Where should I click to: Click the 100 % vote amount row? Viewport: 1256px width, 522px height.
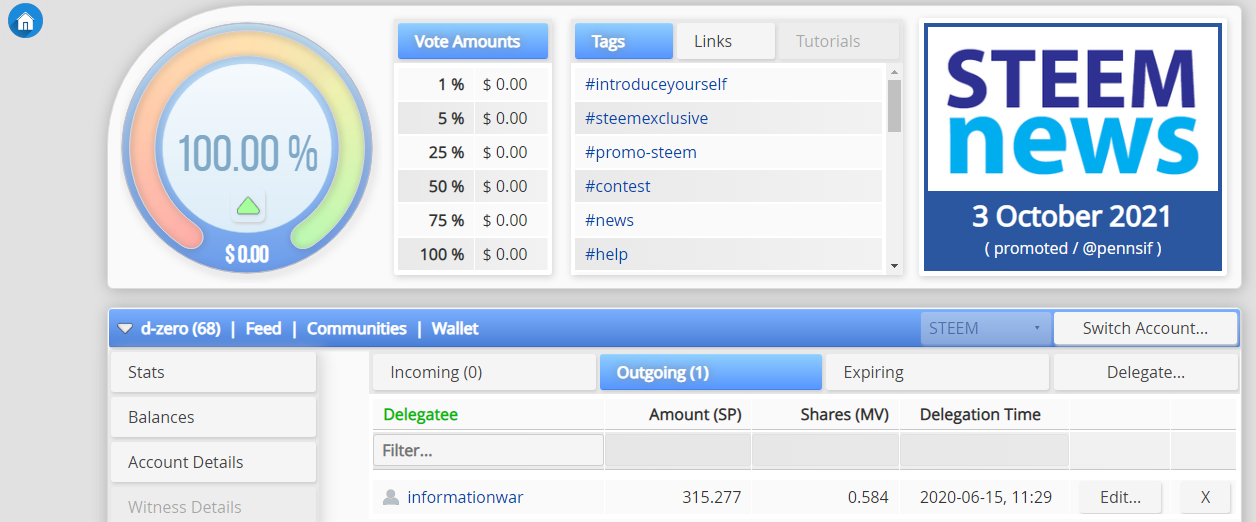point(473,254)
